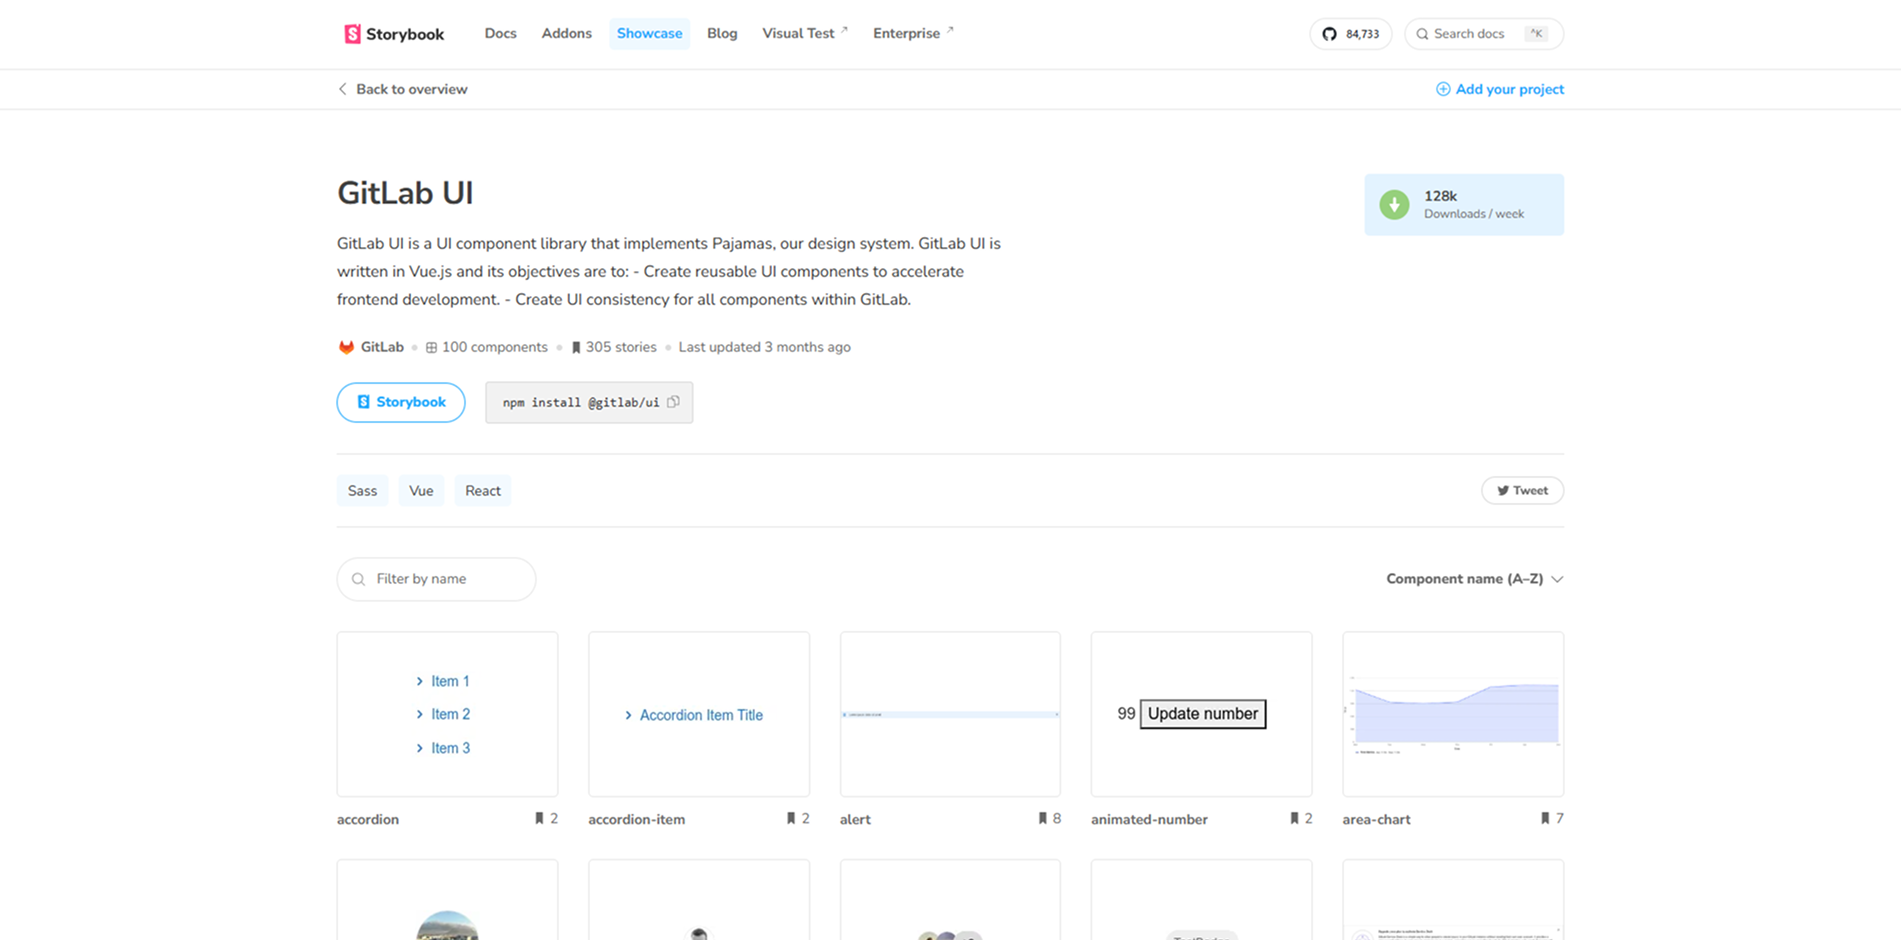Image resolution: width=1901 pixels, height=940 pixels.
Task: Open Component name (A–Z) sort dropdown
Action: click(x=1475, y=579)
